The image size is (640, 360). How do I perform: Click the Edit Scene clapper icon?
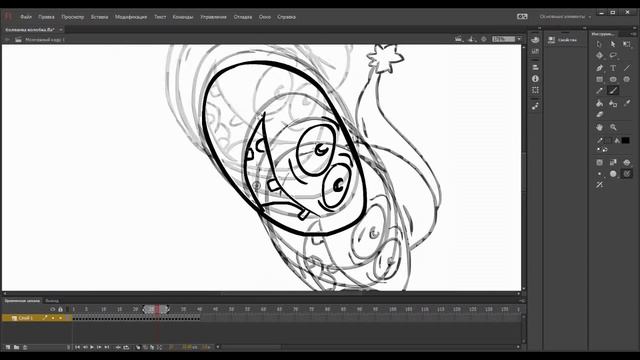tap(459, 39)
